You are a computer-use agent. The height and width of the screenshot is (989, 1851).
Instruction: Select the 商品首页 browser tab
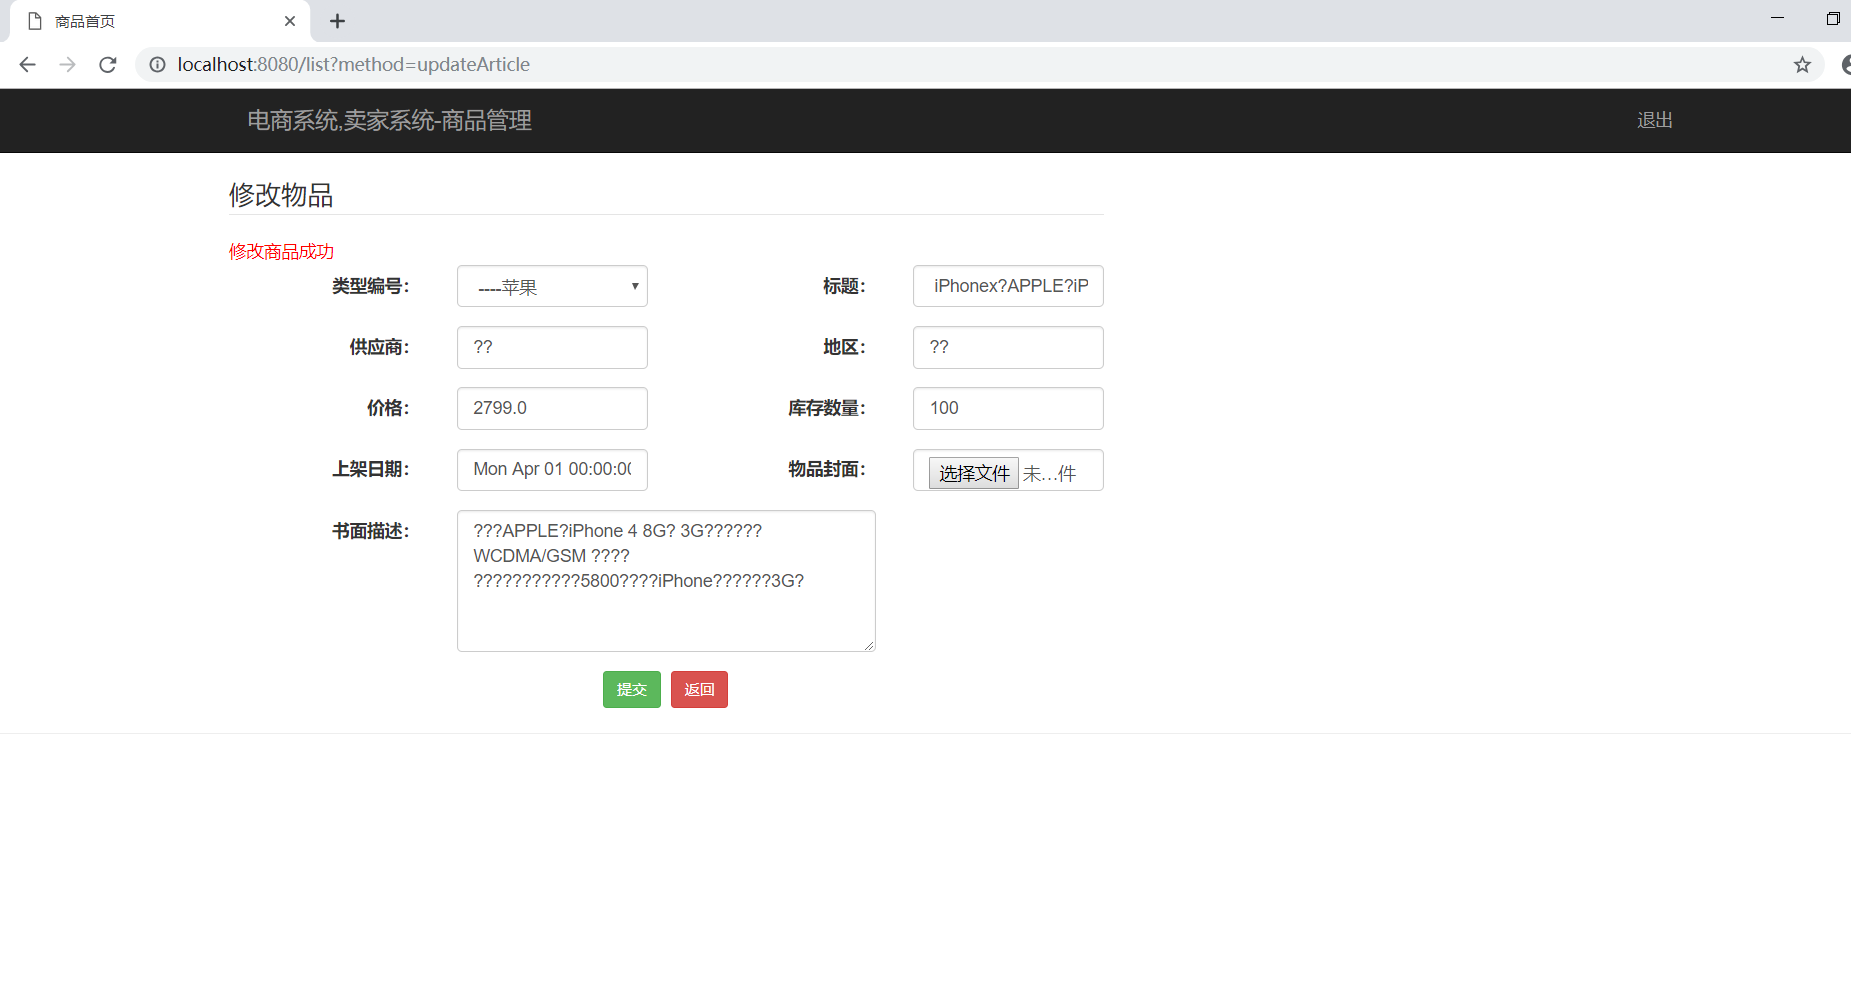(x=160, y=21)
